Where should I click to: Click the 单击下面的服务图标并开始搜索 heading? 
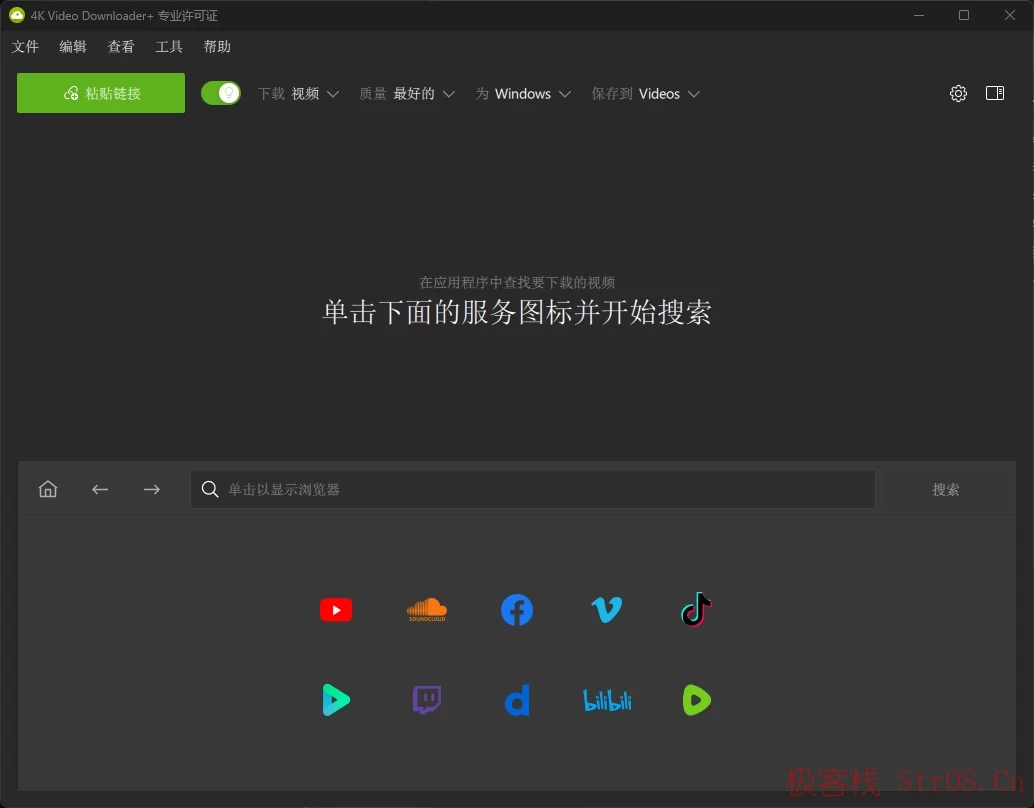[517, 312]
